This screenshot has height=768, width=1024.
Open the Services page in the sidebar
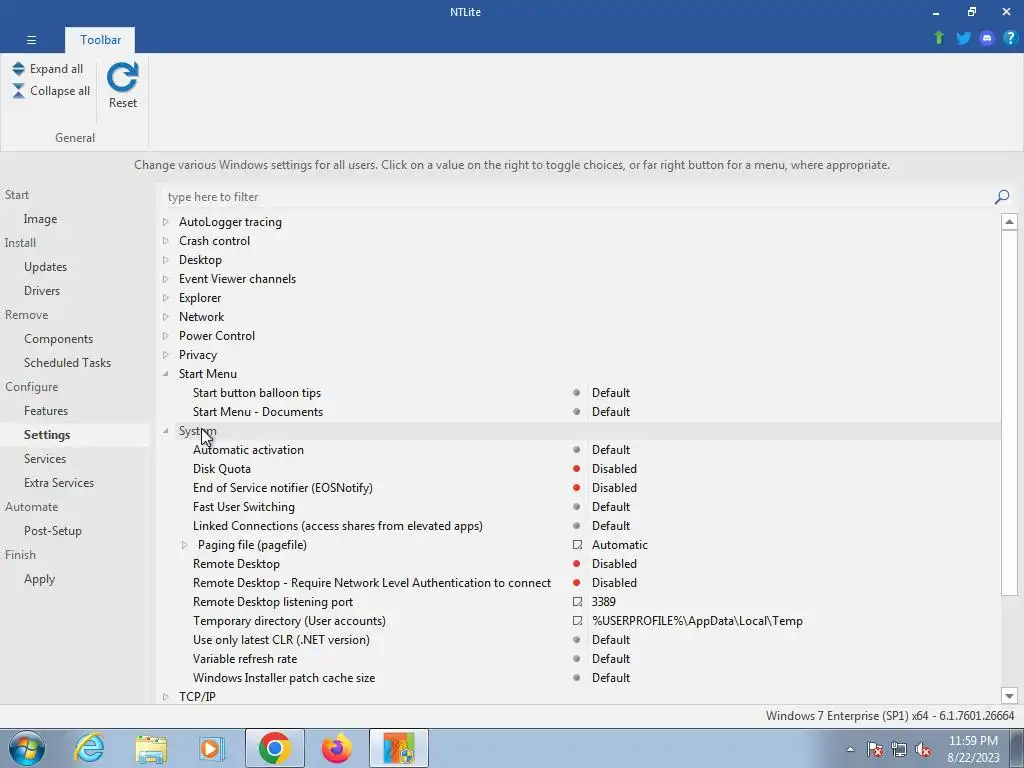[44, 458]
